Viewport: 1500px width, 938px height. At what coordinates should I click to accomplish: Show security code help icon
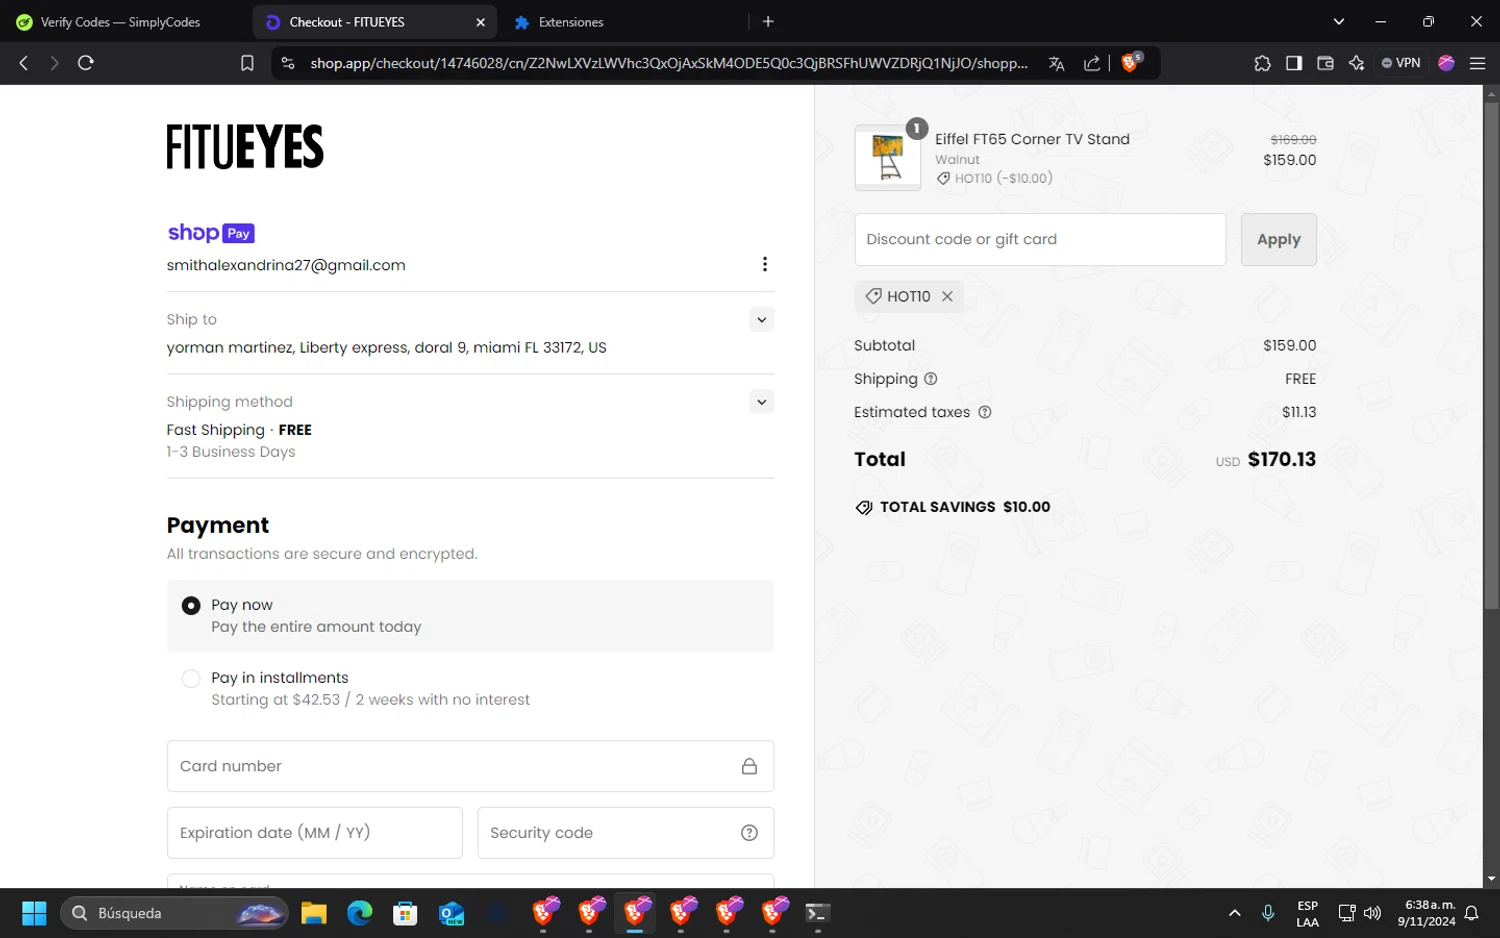[749, 833]
